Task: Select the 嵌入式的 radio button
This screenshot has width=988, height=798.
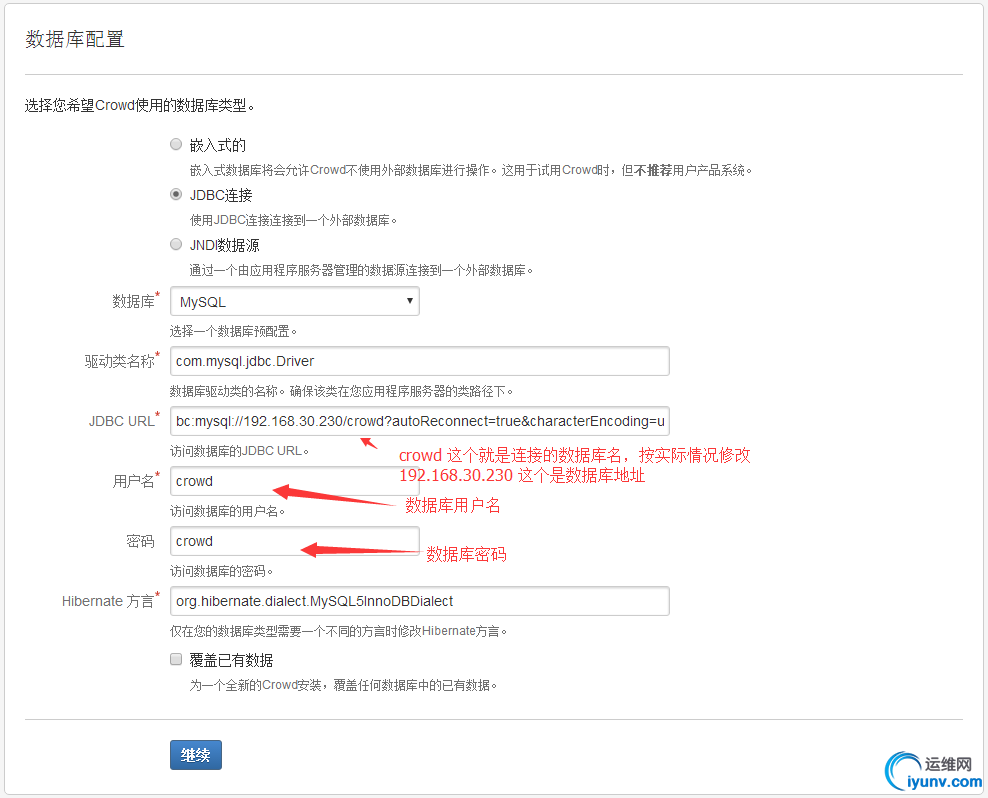Action: (176, 144)
